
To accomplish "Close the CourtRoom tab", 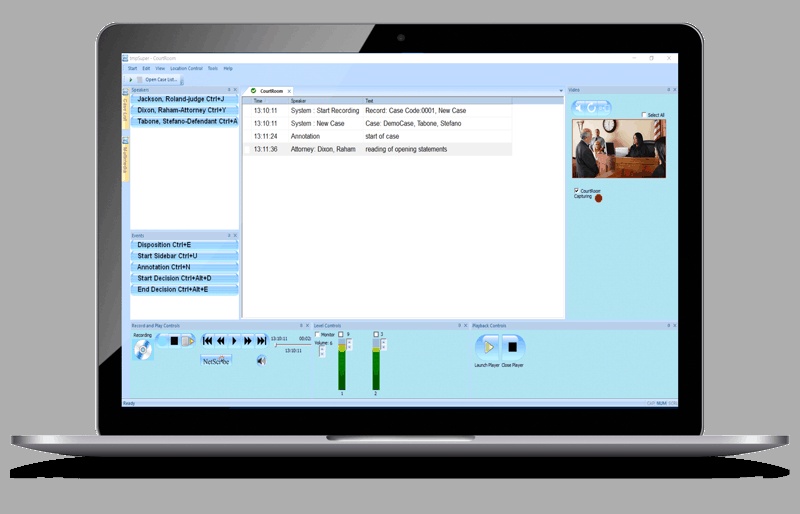I will pyautogui.click(x=289, y=91).
